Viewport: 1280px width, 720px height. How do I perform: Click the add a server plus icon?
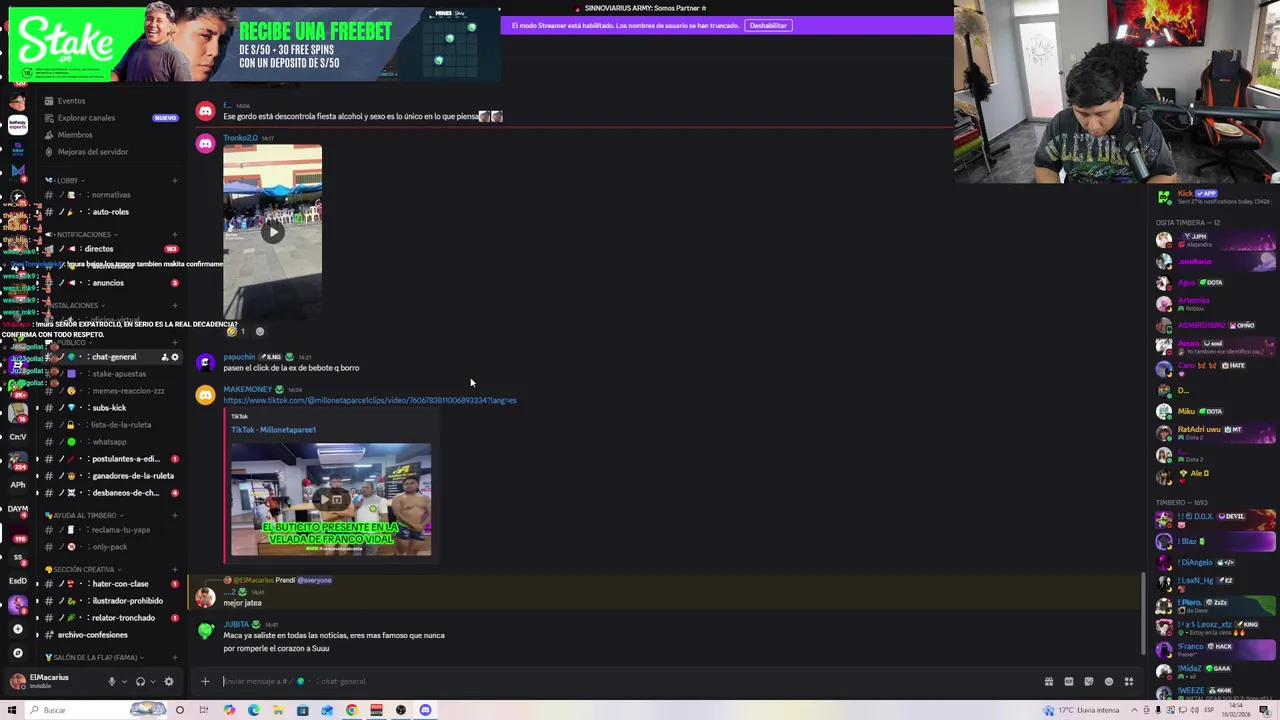tap(17, 629)
